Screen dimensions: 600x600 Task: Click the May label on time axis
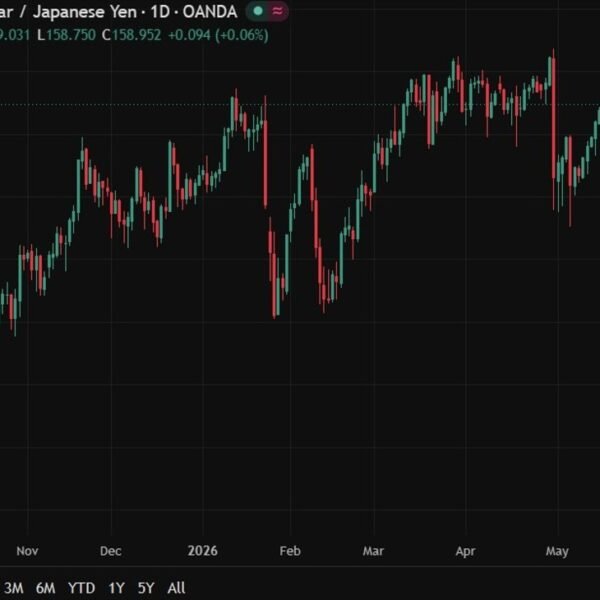coord(557,551)
